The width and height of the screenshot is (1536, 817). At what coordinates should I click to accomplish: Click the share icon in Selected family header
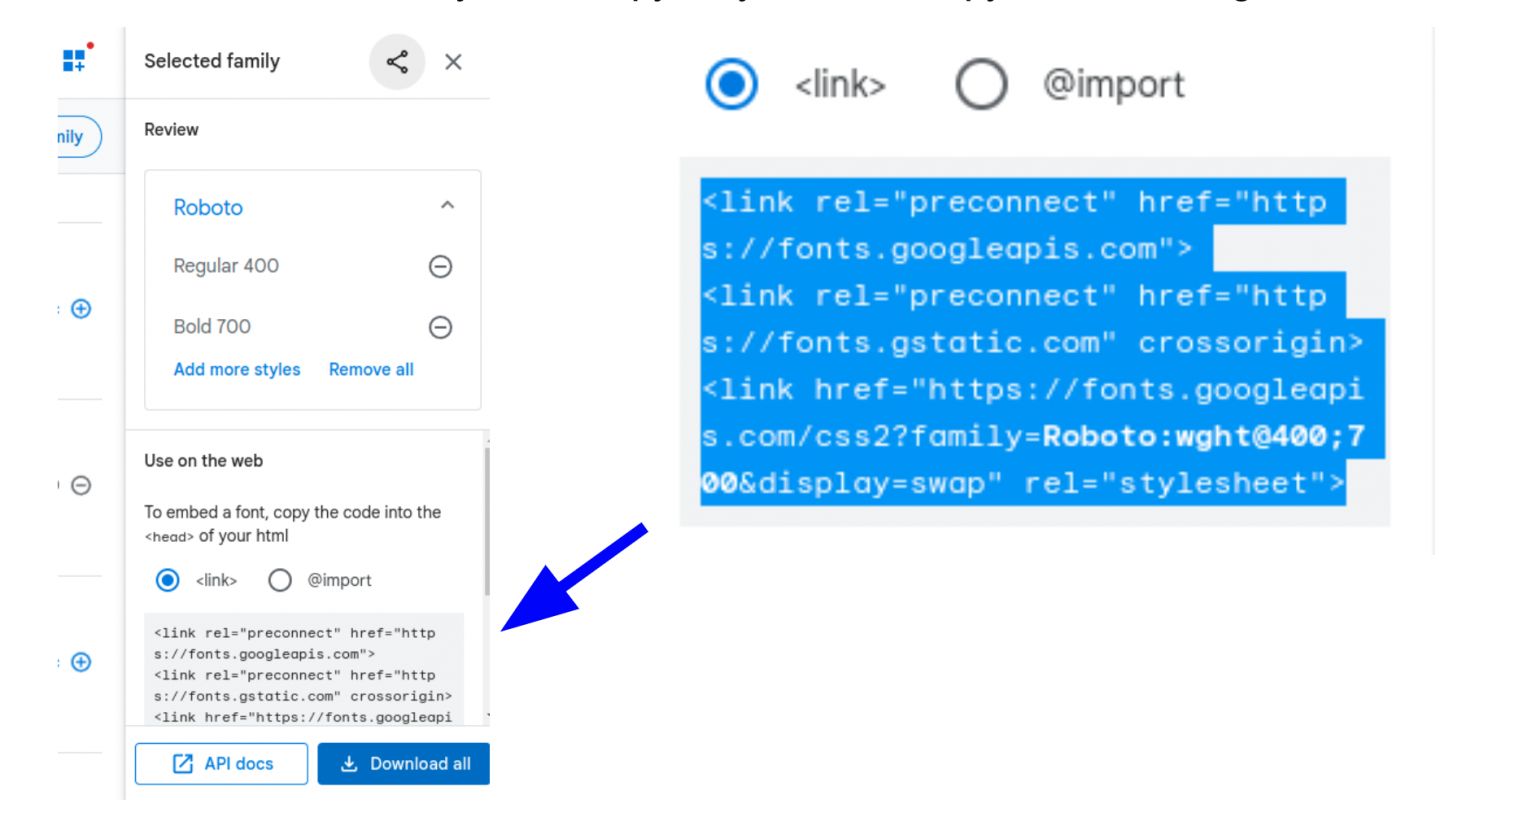tap(397, 62)
